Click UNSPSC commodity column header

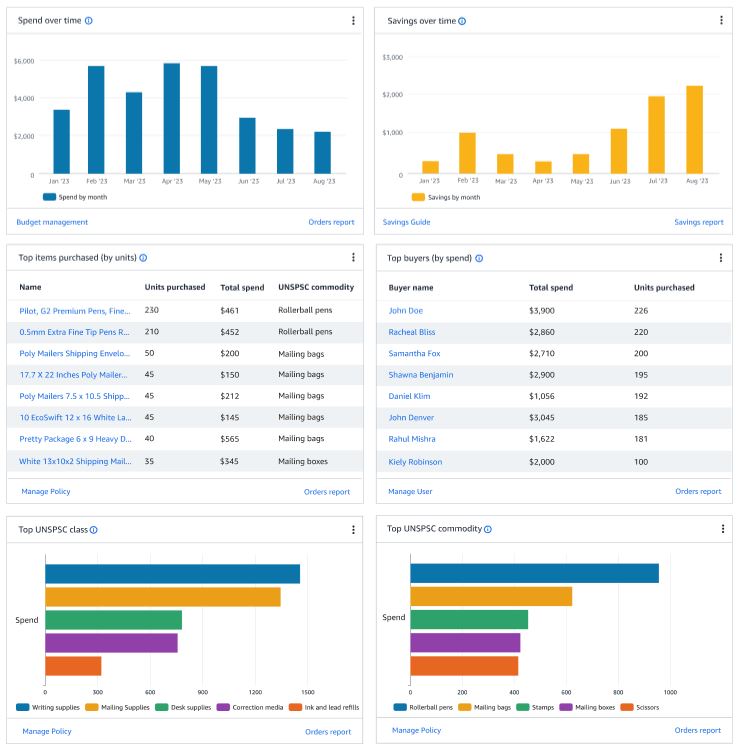pyautogui.click(x=316, y=287)
